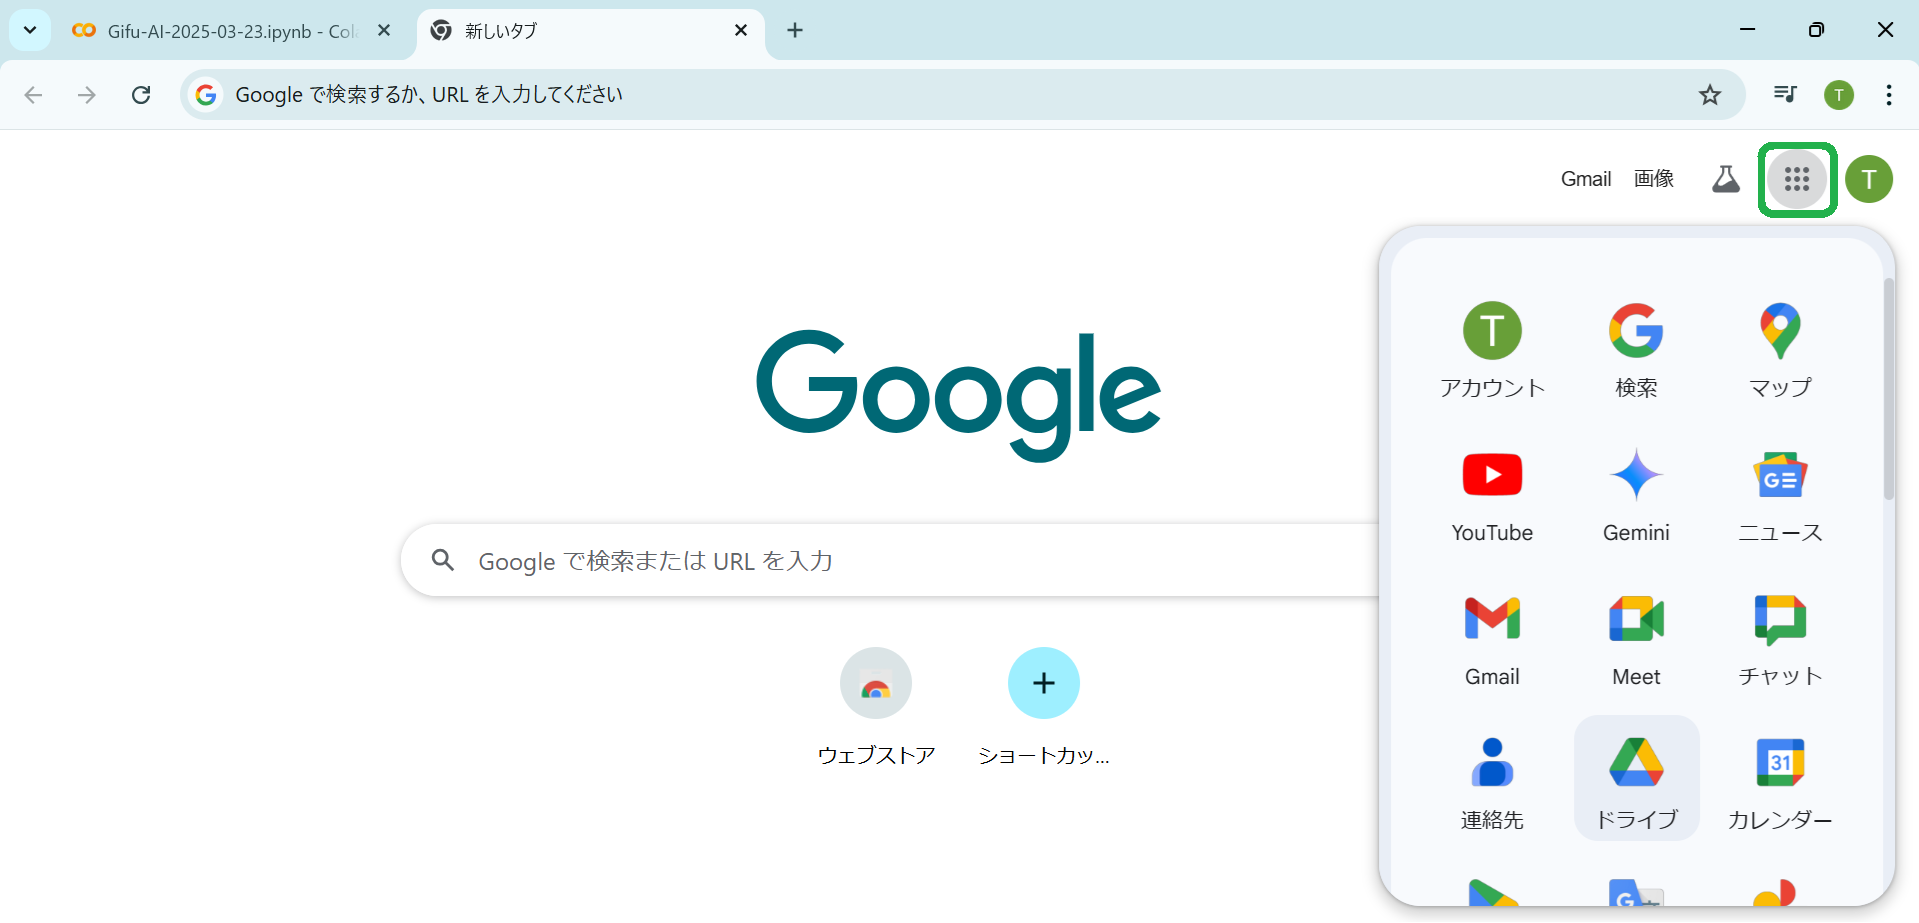Open the Gmail link at top

click(x=1586, y=179)
